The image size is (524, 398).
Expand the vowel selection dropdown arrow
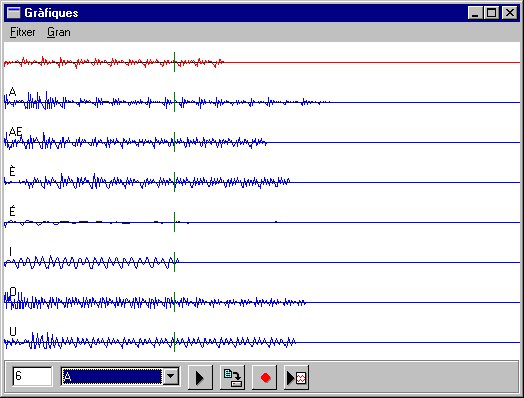pyautogui.click(x=171, y=377)
